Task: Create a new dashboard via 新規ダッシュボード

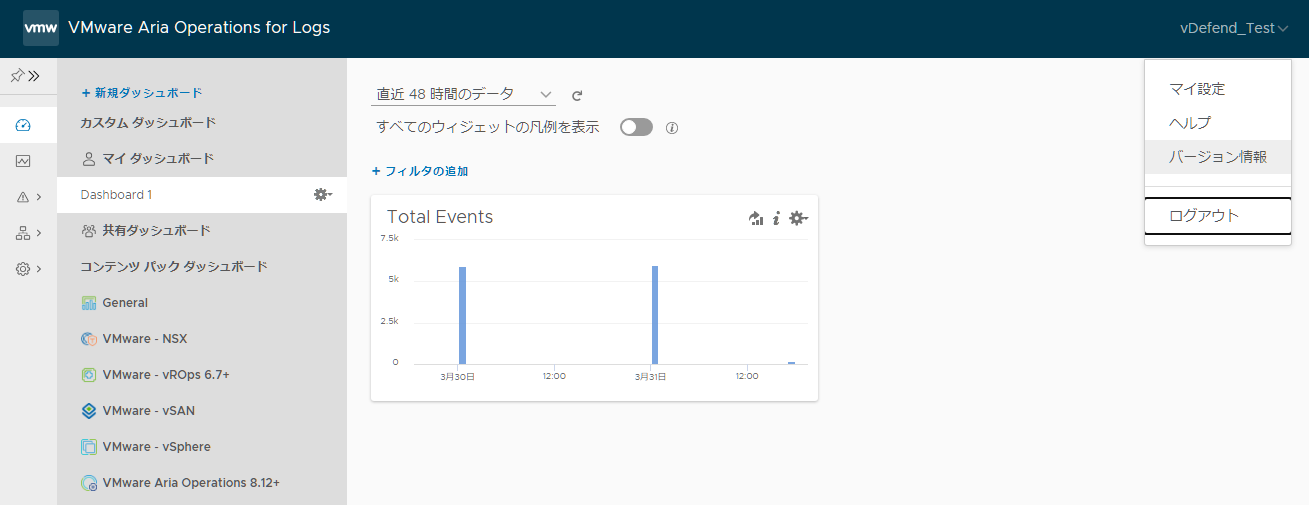Action: click(142, 93)
